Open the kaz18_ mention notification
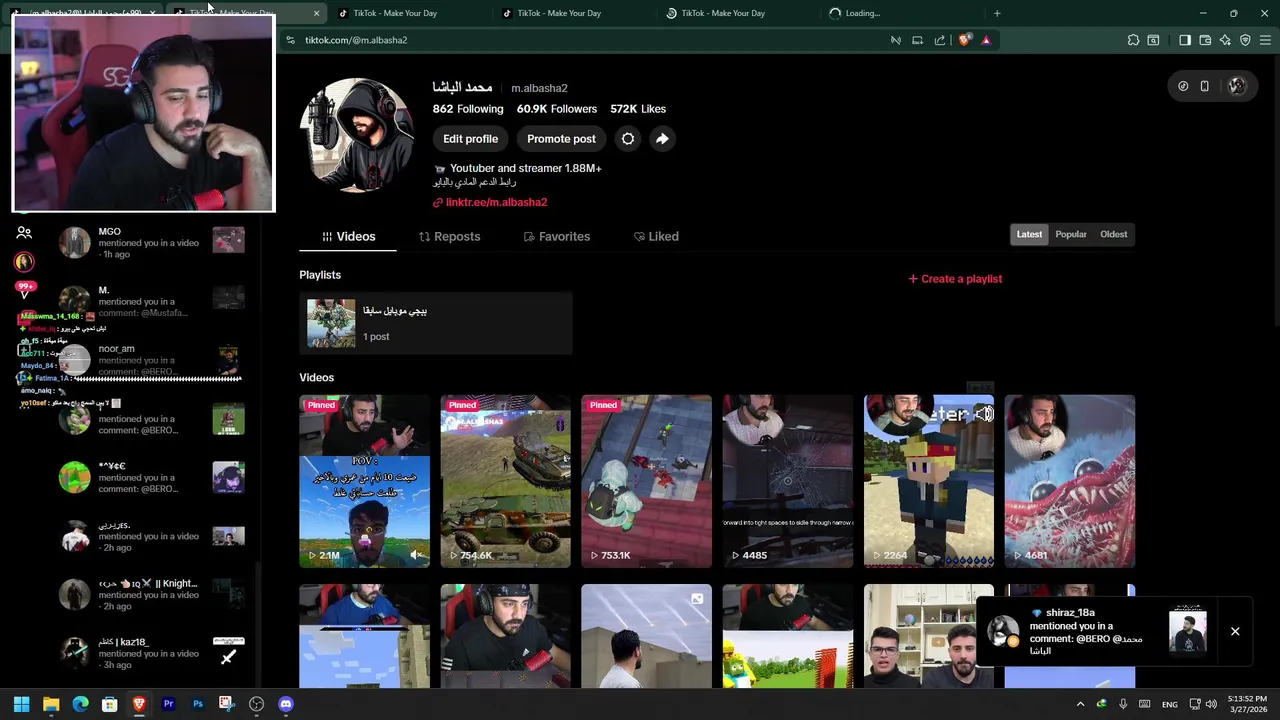This screenshot has width=1280, height=720. [151, 653]
